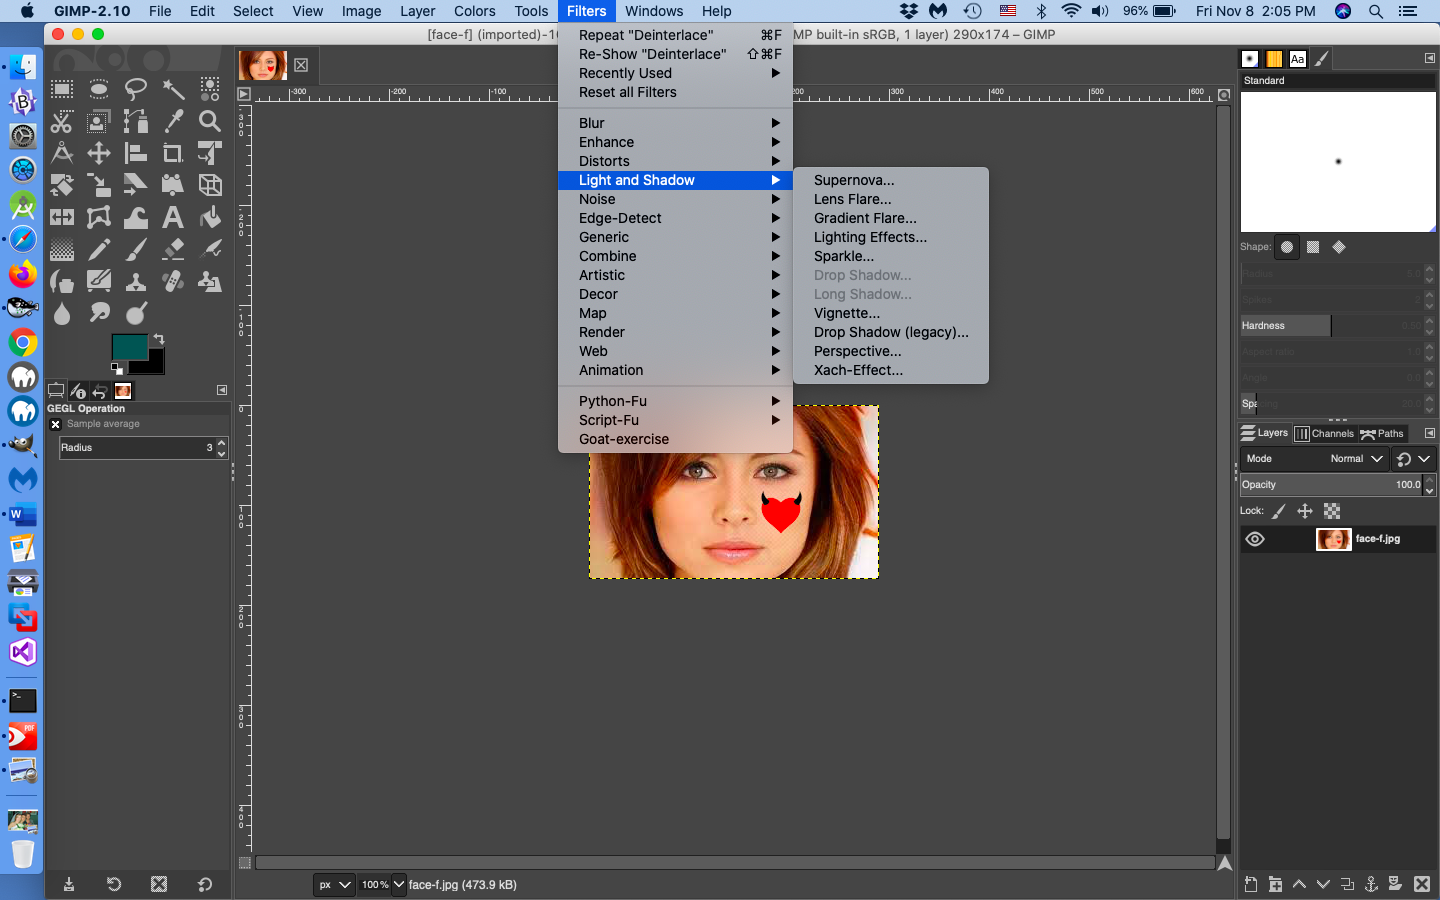Toggle the Sample average checkbox
Screen dimensions: 1440x900
tap(56, 424)
